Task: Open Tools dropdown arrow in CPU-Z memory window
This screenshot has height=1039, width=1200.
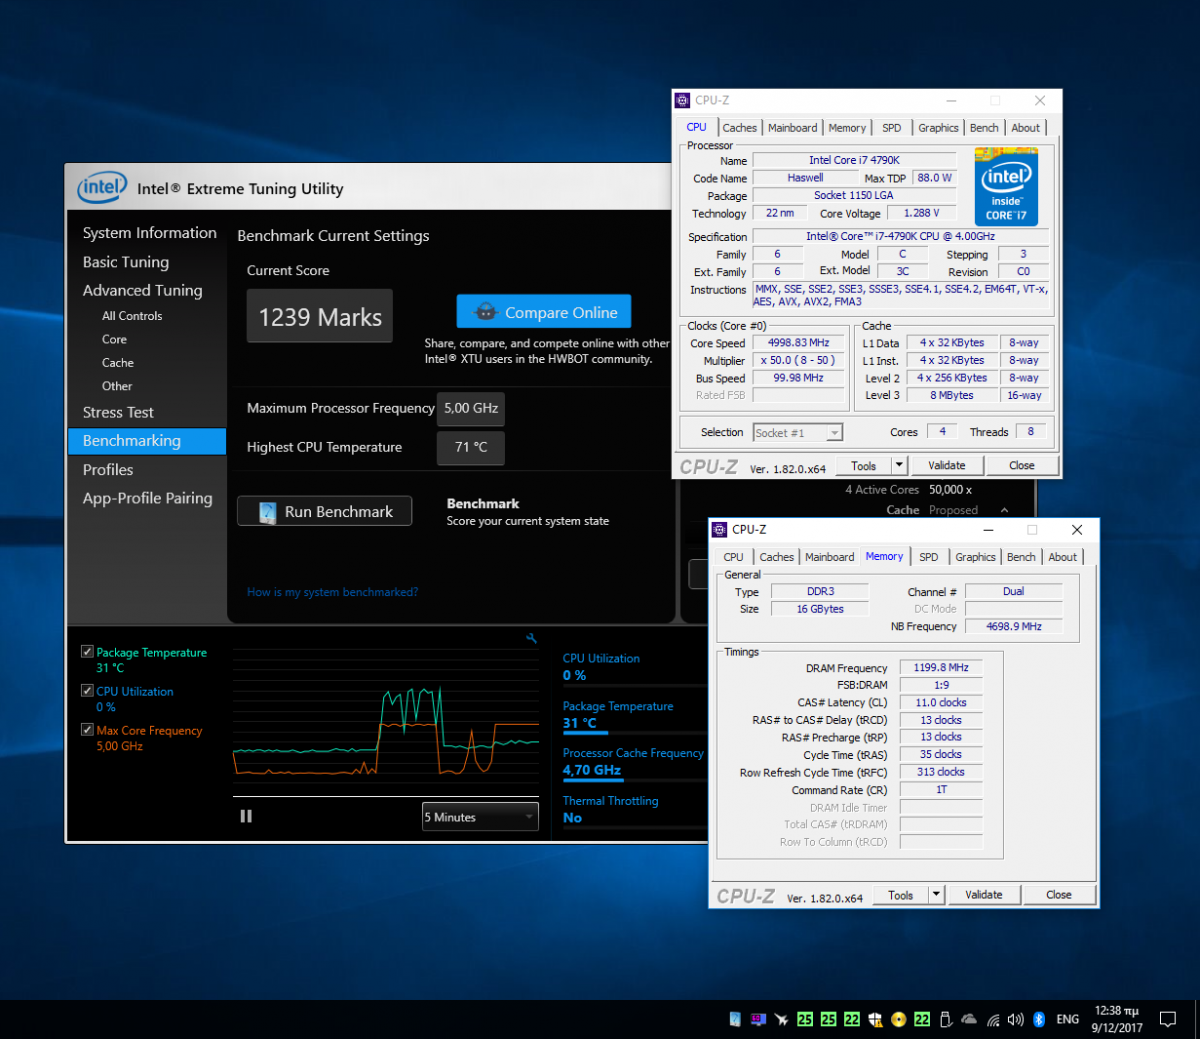Action: click(936, 895)
